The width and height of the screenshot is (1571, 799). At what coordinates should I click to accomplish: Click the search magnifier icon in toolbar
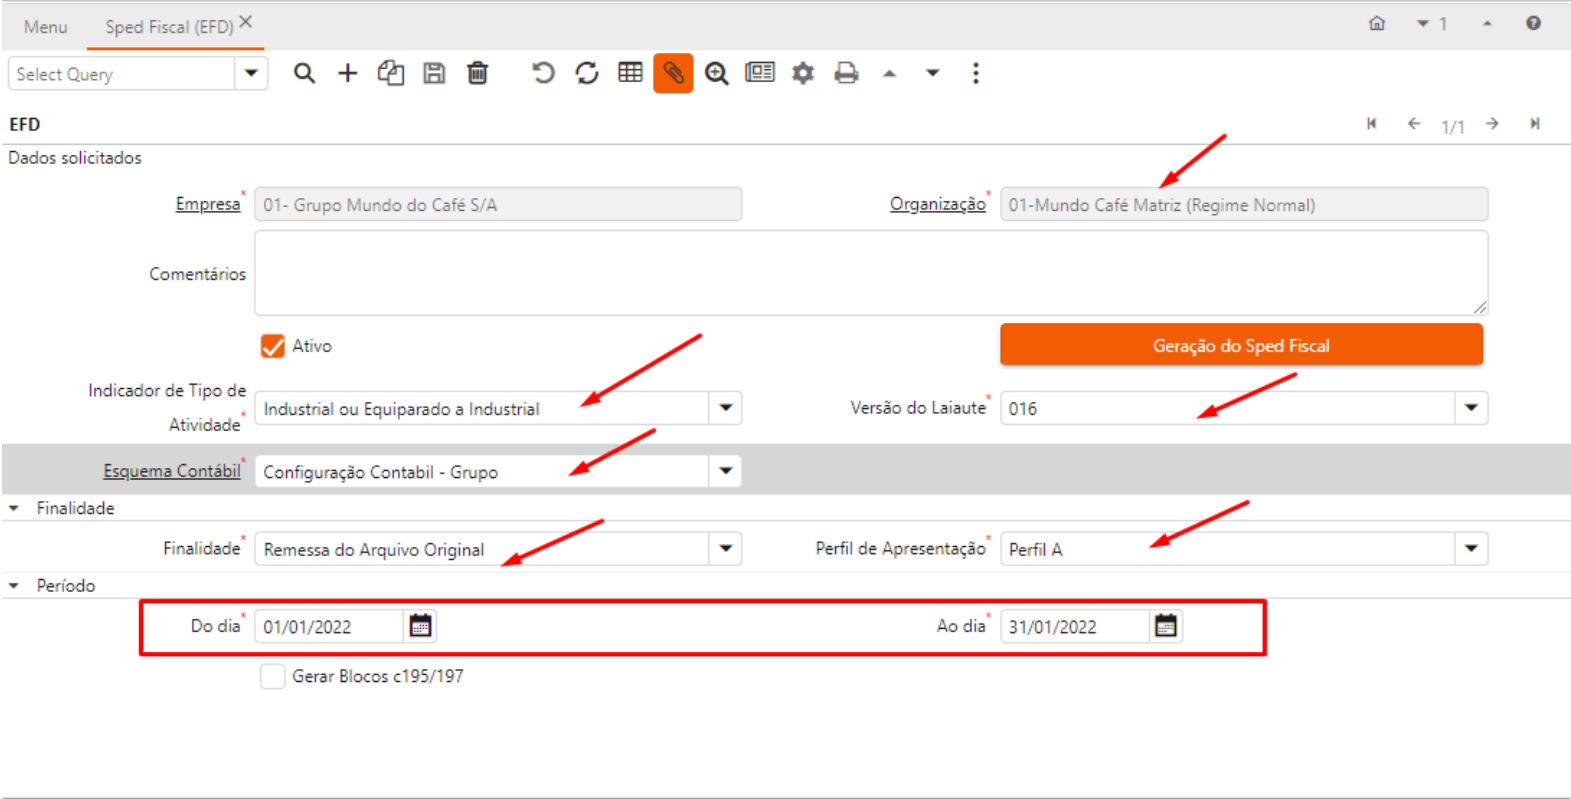point(304,73)
